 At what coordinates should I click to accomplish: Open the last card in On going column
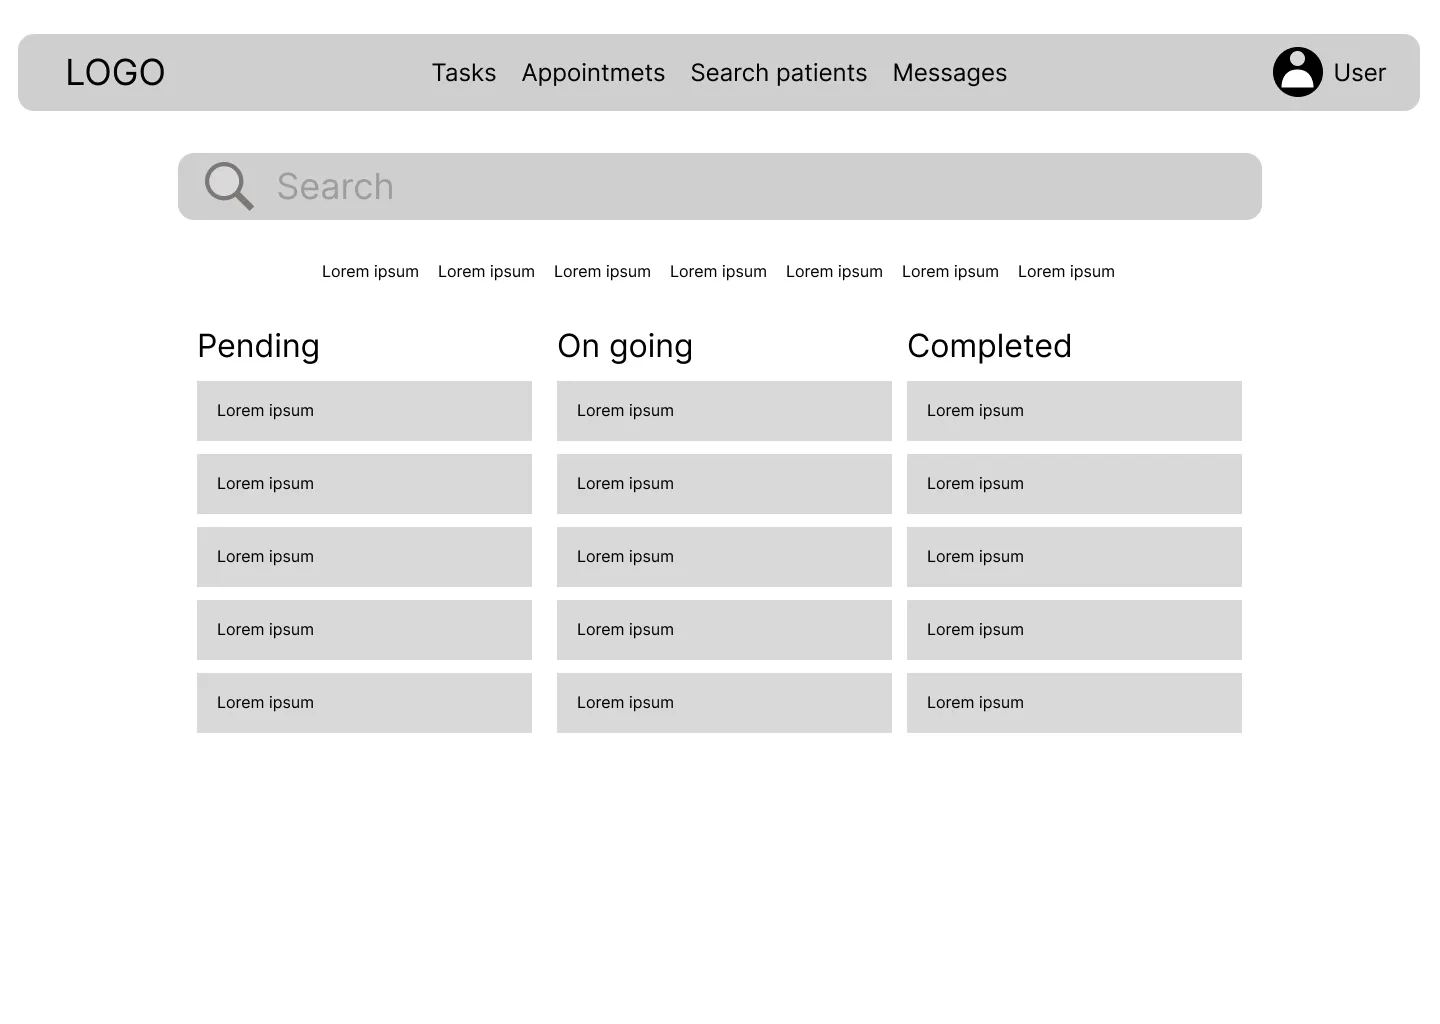tap(724, 703)
